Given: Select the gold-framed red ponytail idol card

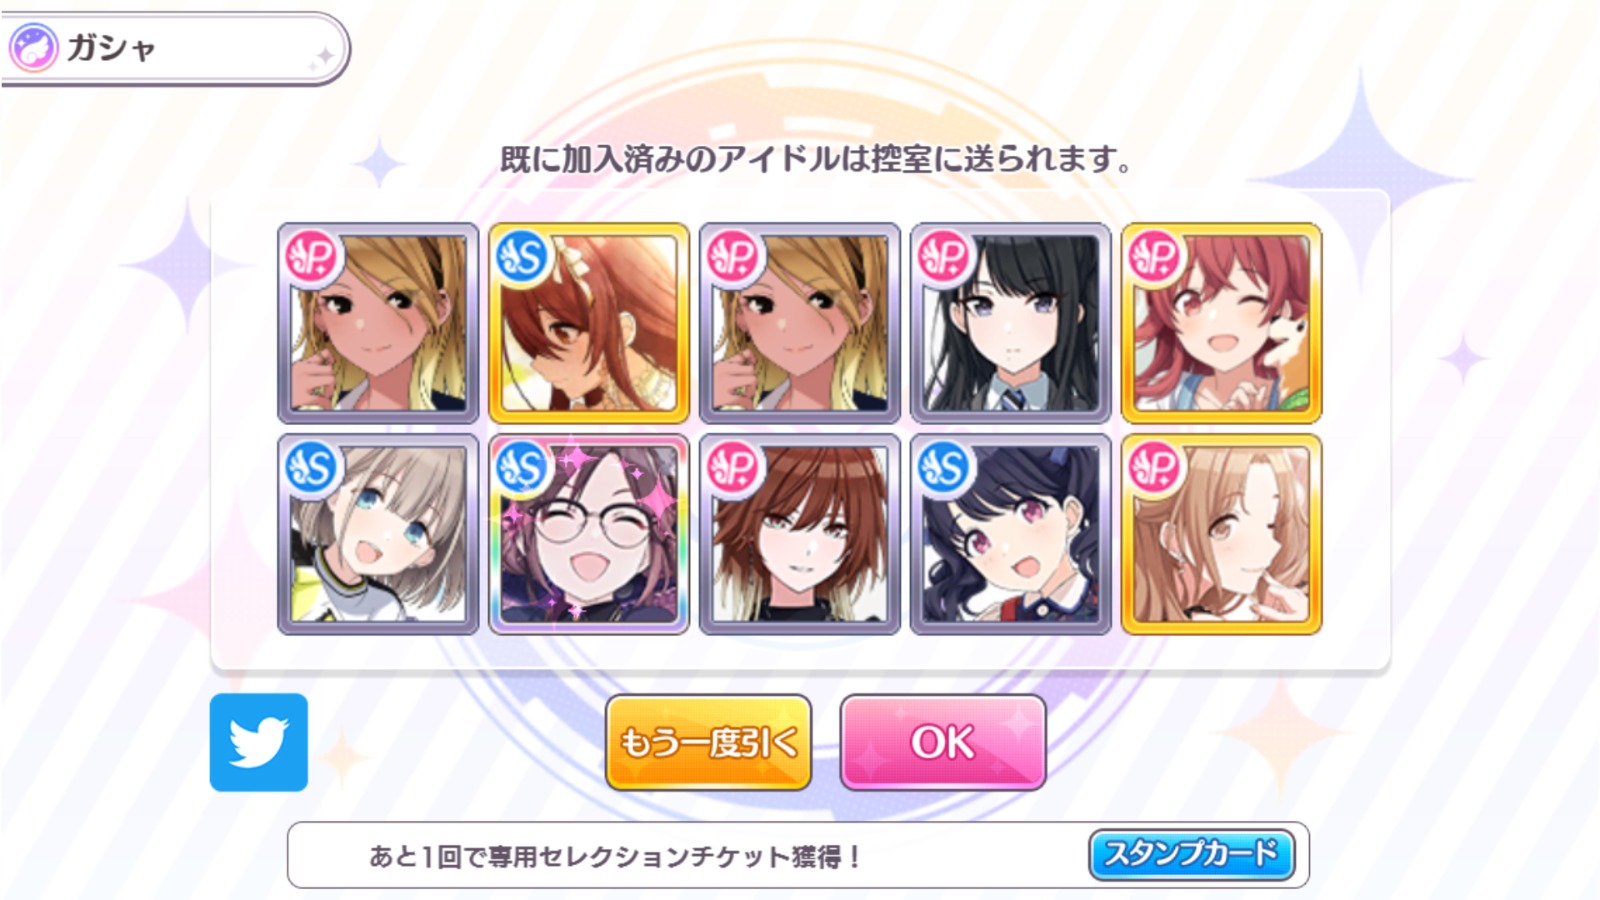Looking at the screenshot, I should pyautogui.click(x=589, y=323).
